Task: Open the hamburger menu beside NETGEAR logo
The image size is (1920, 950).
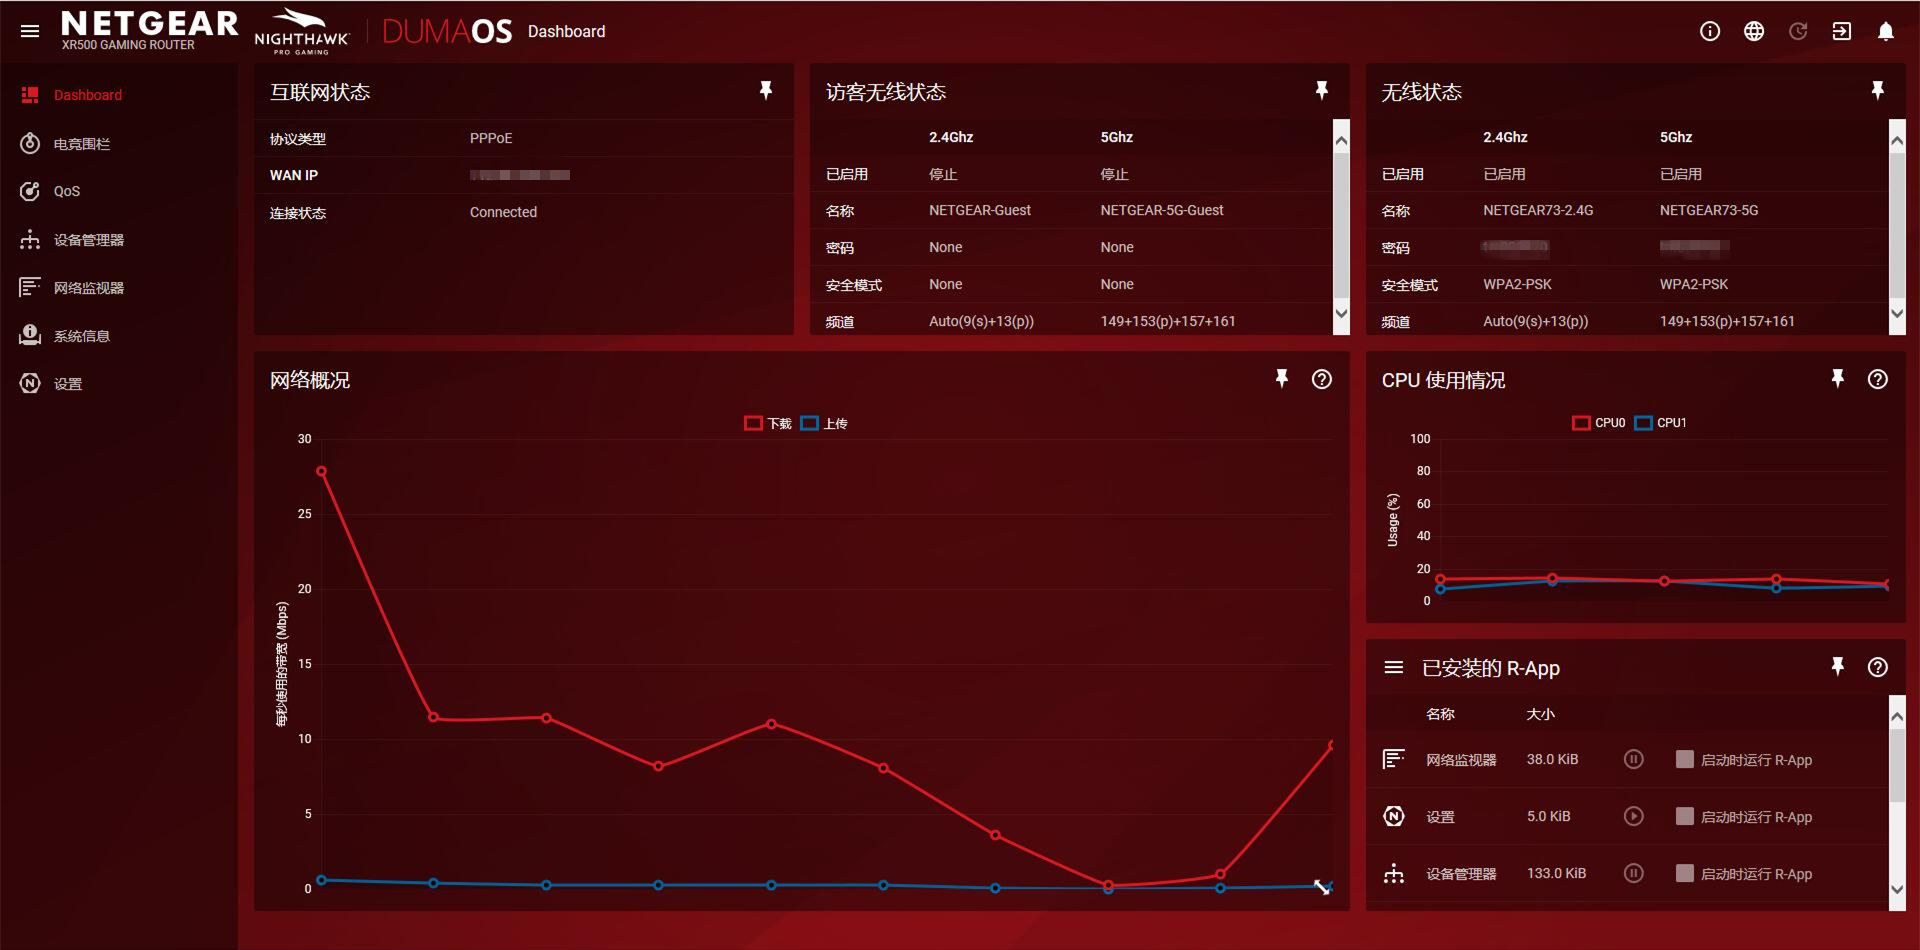Action: [30, 31]
